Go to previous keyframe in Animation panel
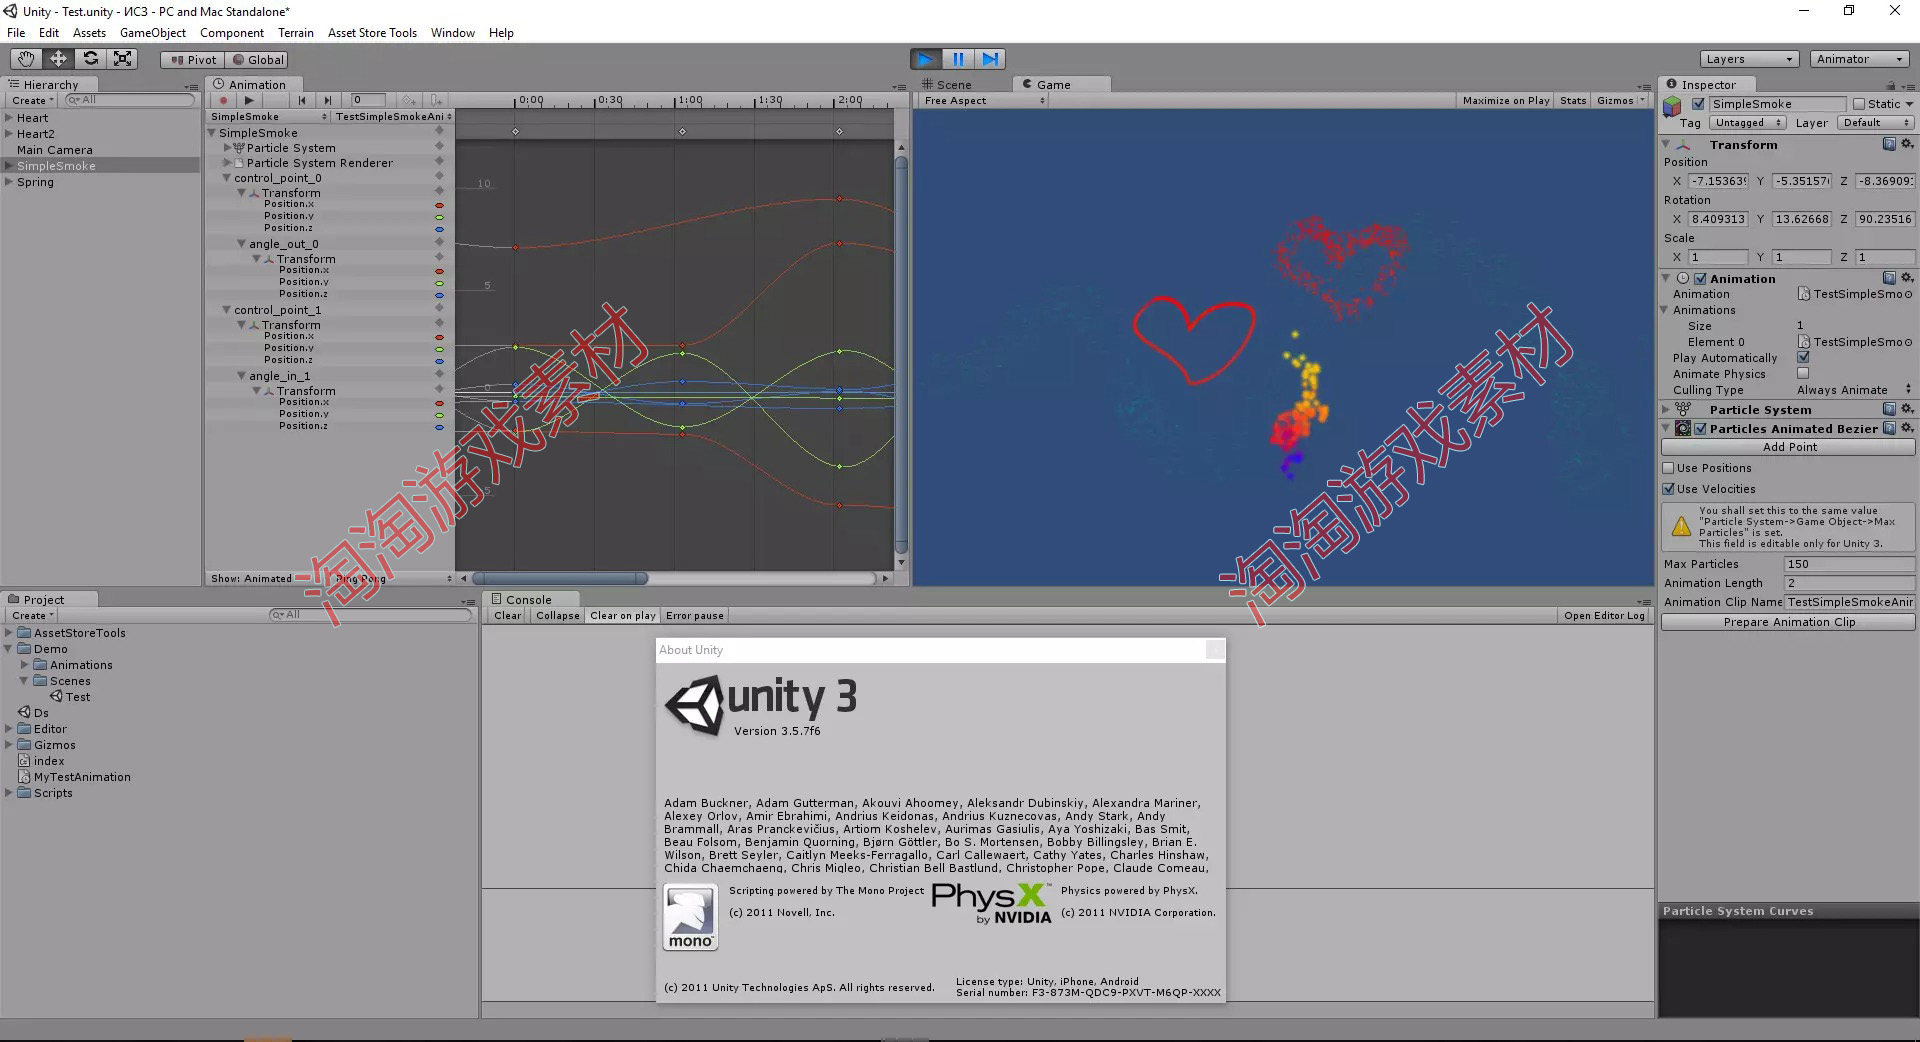 [x=302, y=100]
